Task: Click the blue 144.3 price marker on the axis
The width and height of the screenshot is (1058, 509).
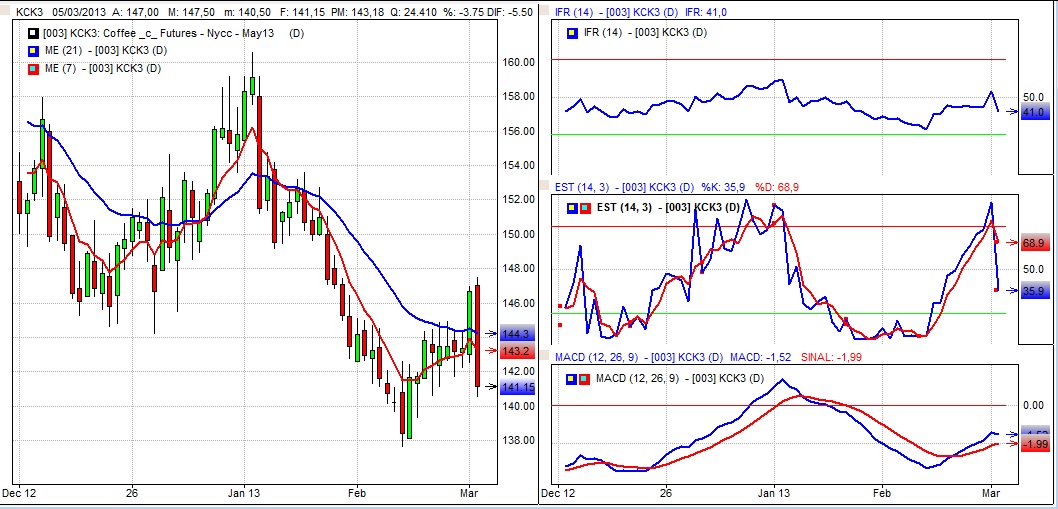Action: (x=517, y=333)
